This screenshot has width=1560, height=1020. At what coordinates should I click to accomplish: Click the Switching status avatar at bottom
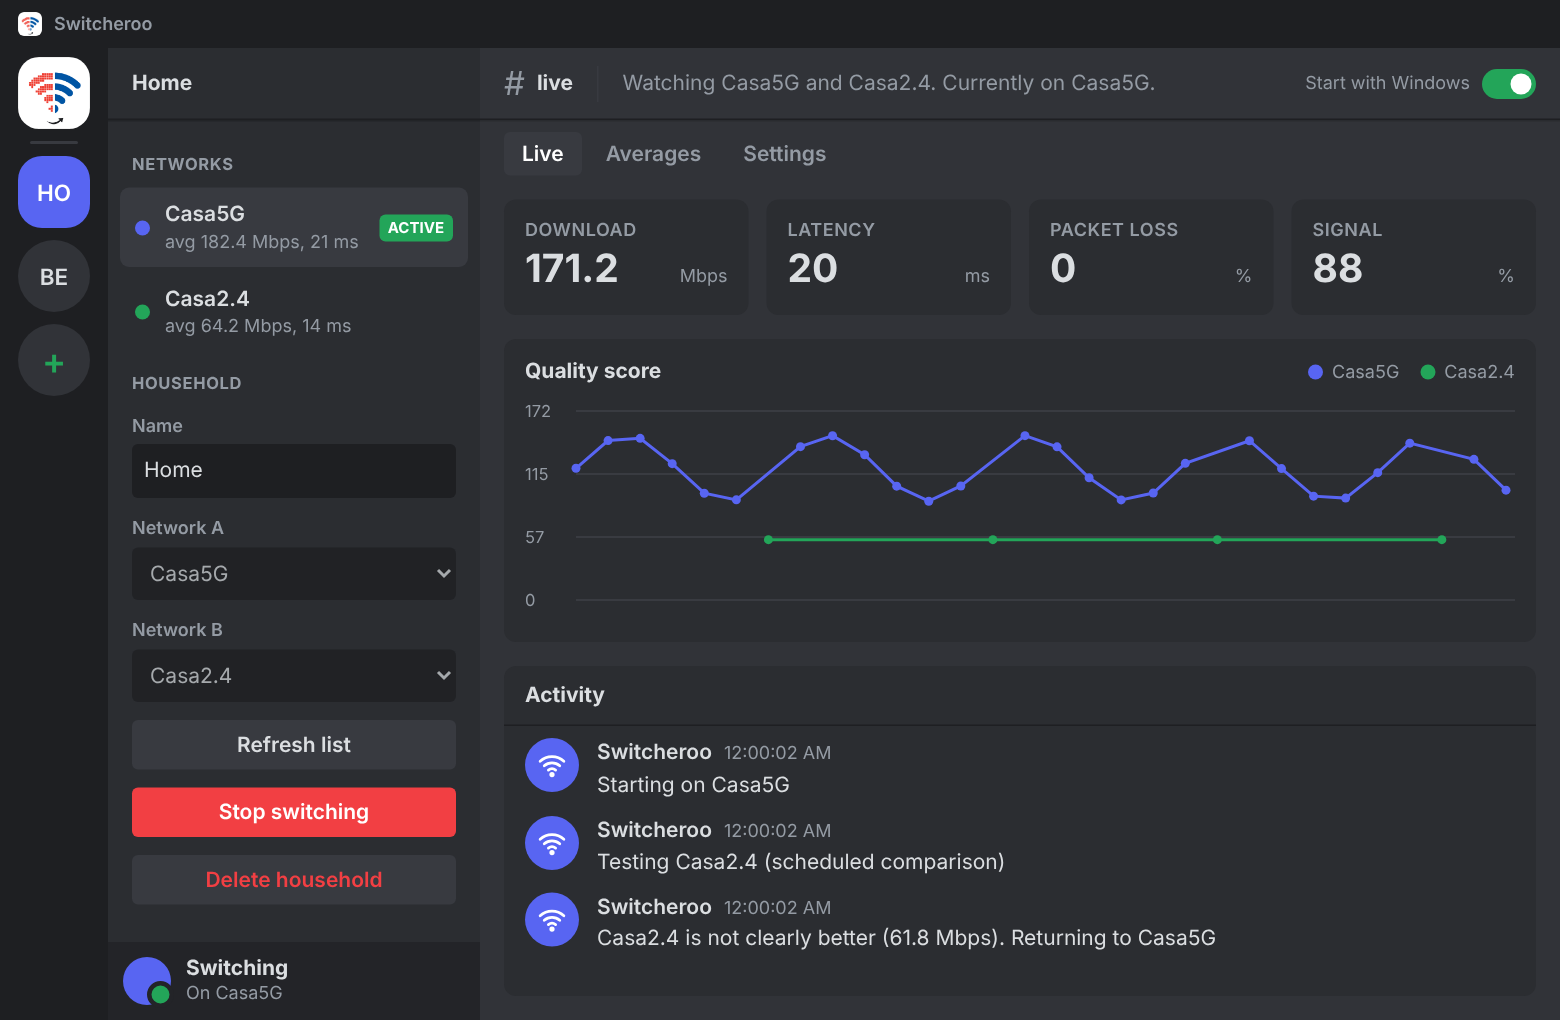147,981
